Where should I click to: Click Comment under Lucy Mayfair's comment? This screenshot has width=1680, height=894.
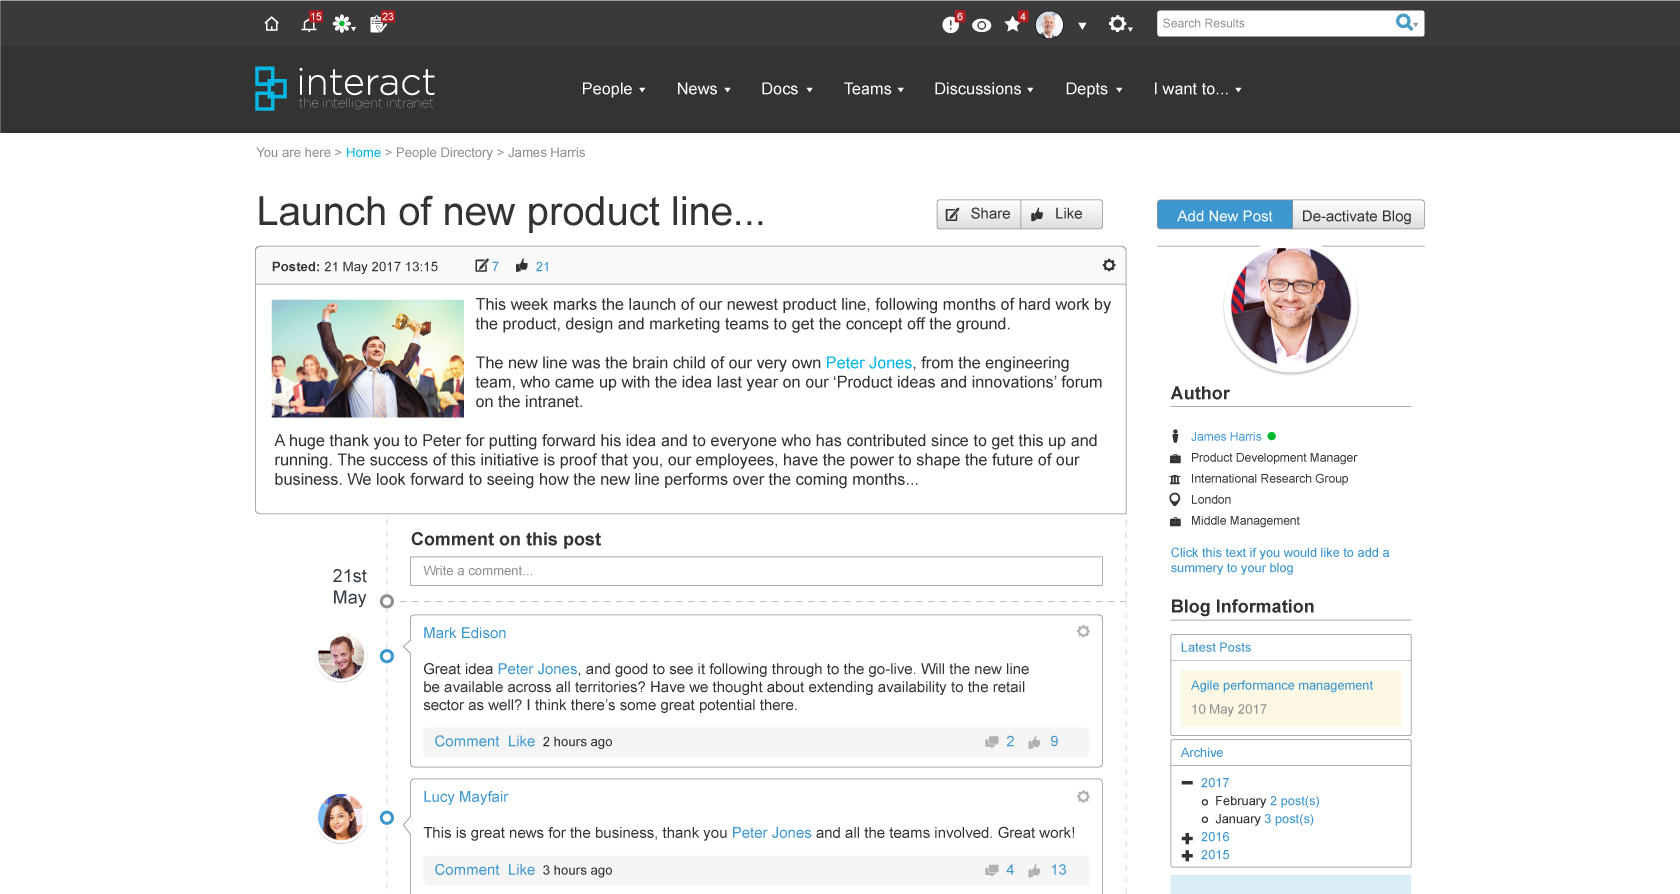click(466, 870)
